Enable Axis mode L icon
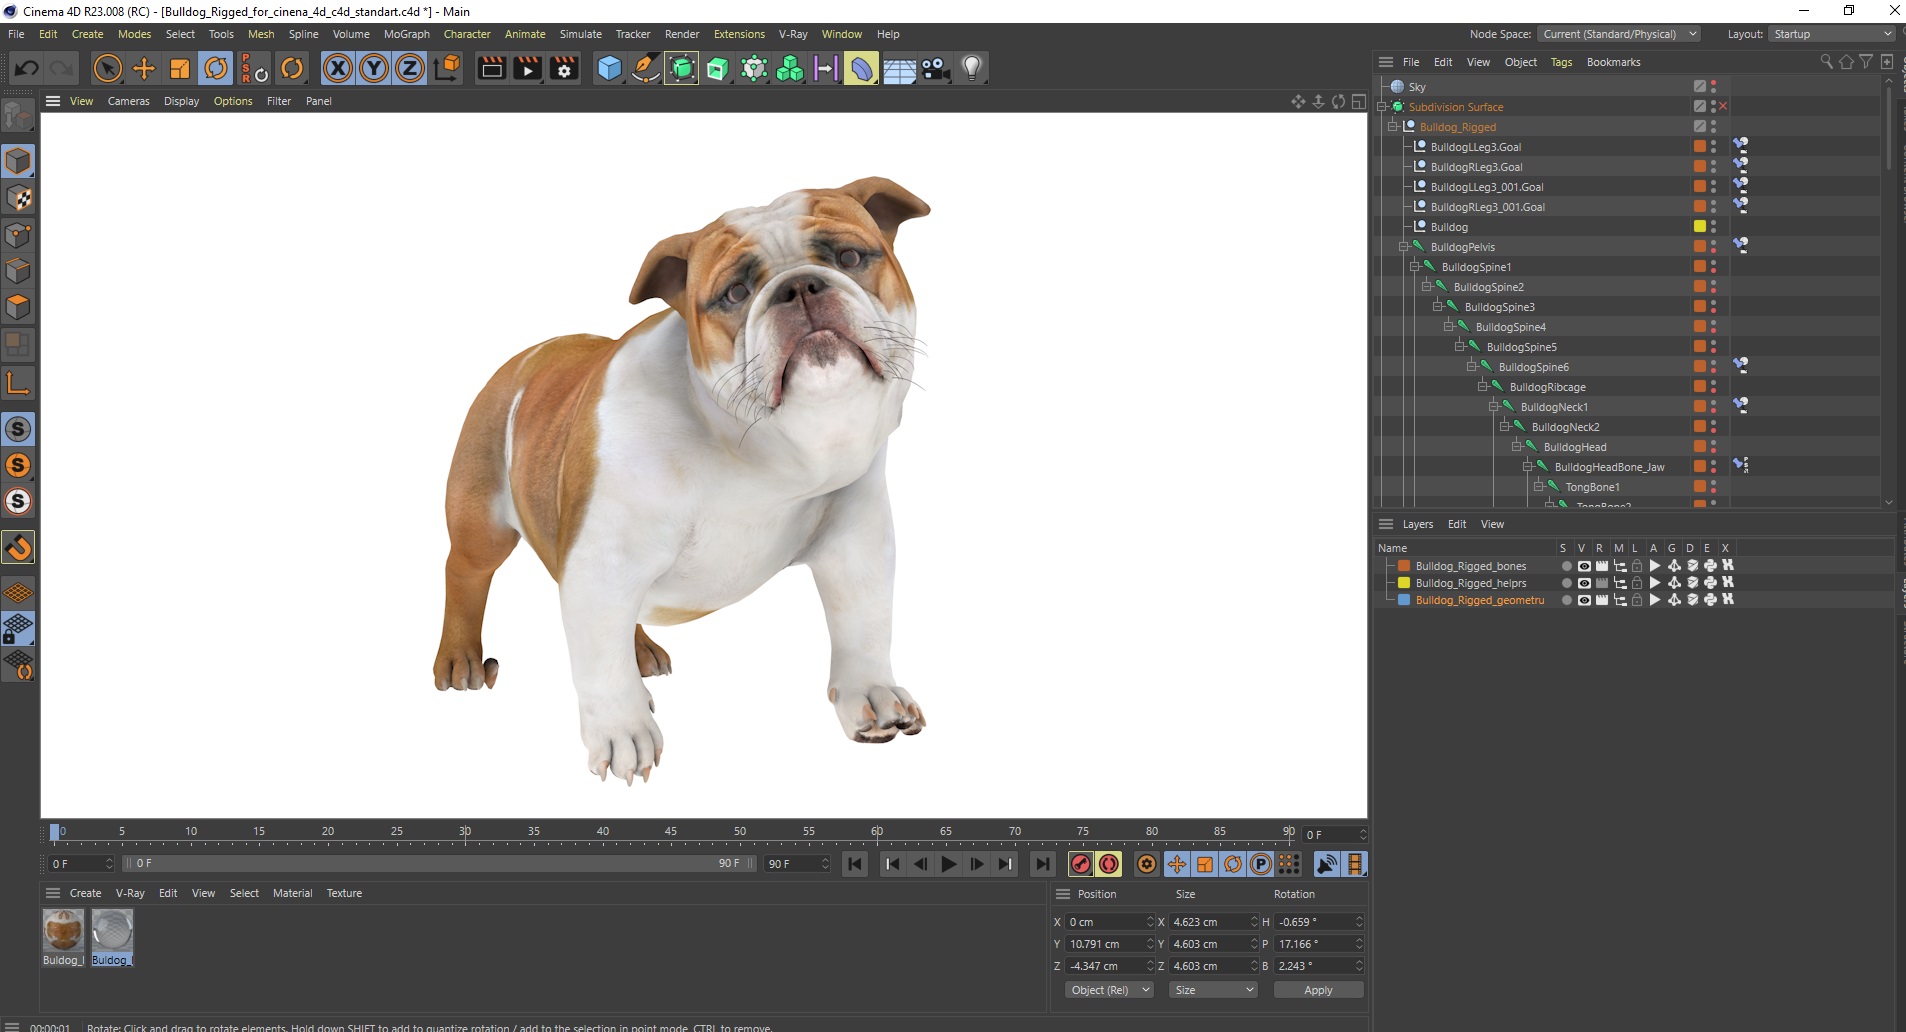 (18, 382)
